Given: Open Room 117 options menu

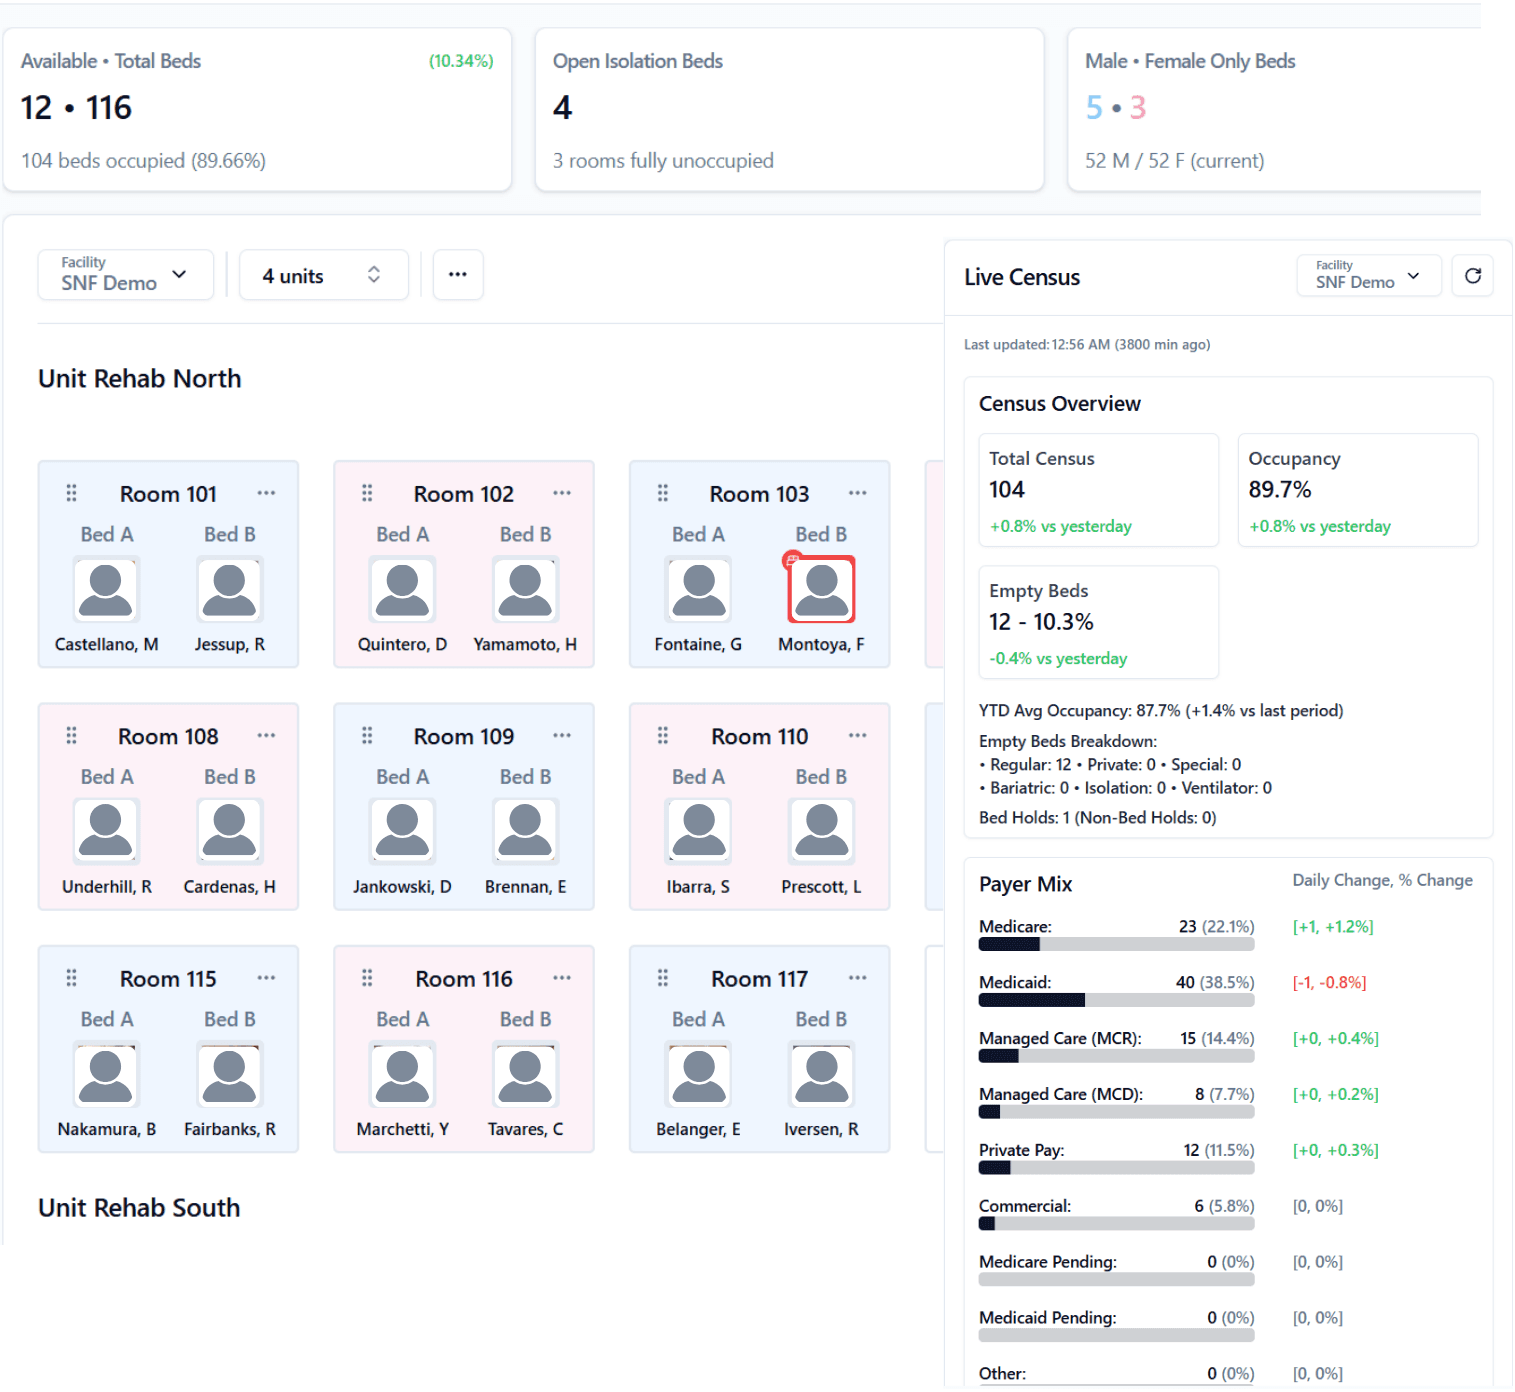Looking at the screenshot, I should pyautogui.click(x=857, y=978).
